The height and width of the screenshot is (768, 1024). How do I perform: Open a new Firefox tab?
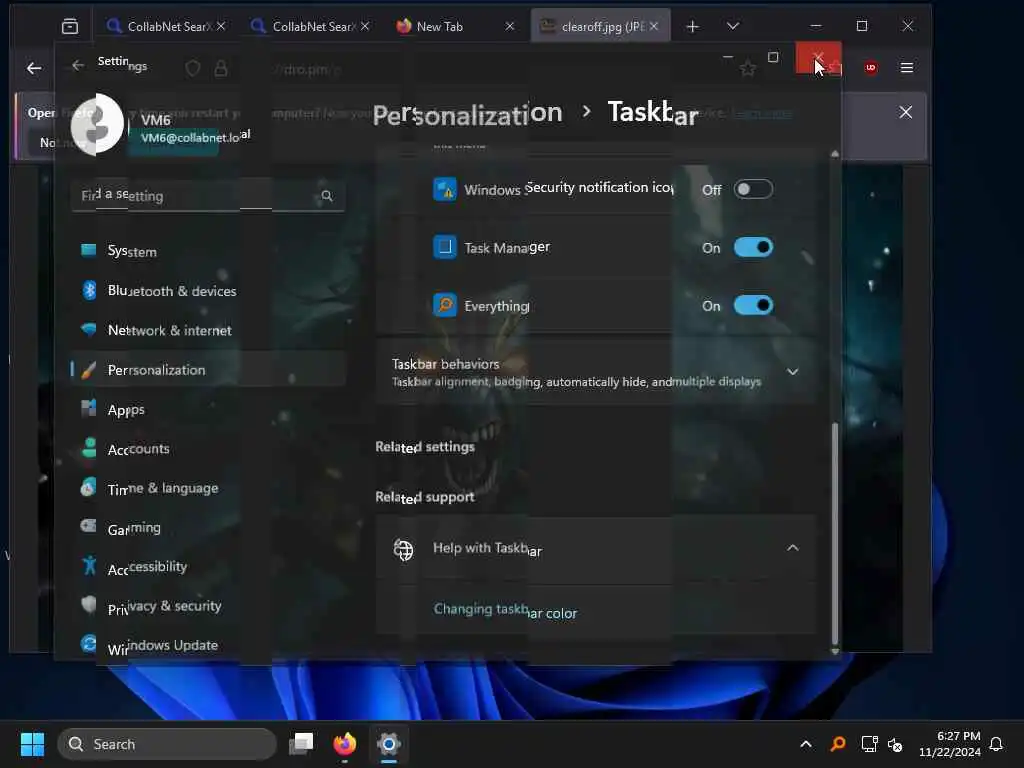(693, 26)
